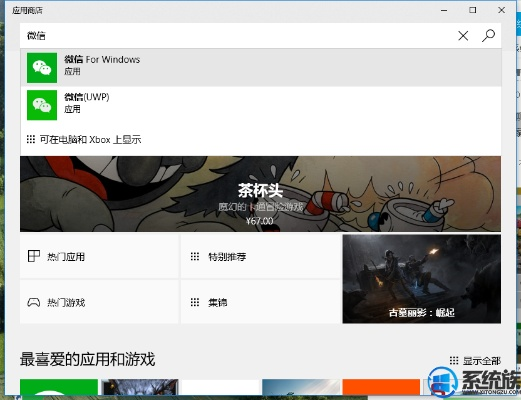Open the 热门应用 category
521x400 pixels.
pos(99,257)
